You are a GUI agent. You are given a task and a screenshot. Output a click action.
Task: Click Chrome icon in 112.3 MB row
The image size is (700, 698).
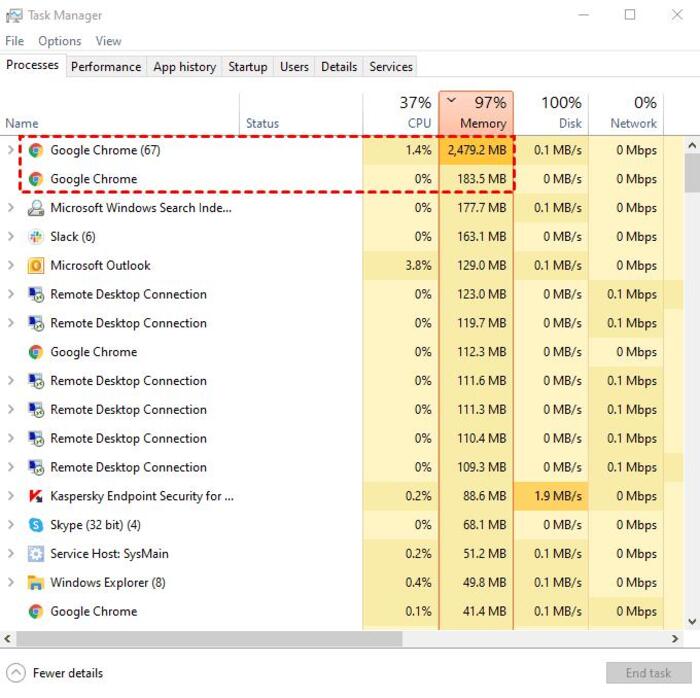[x=36, y=352]
